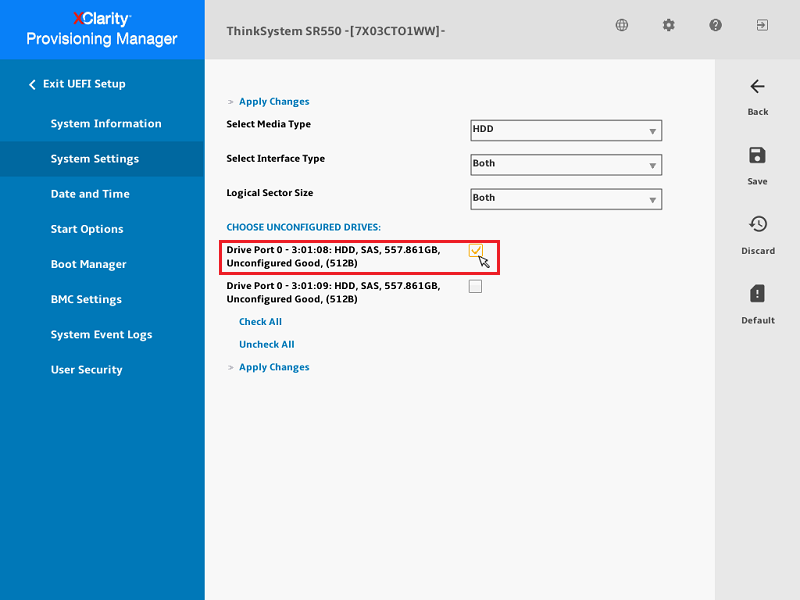This screenshot has height=600, width=800.
Task: Open the settings gear icon
Action: pos(669,25)
